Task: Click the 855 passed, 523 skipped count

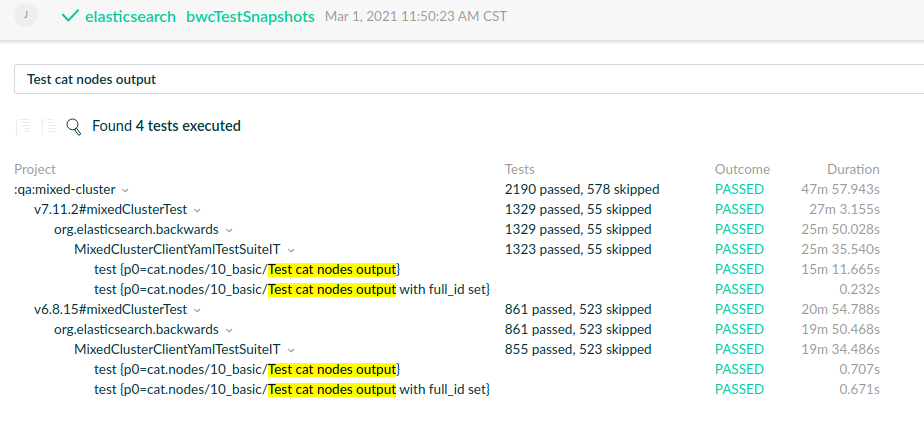Action: 578,350
